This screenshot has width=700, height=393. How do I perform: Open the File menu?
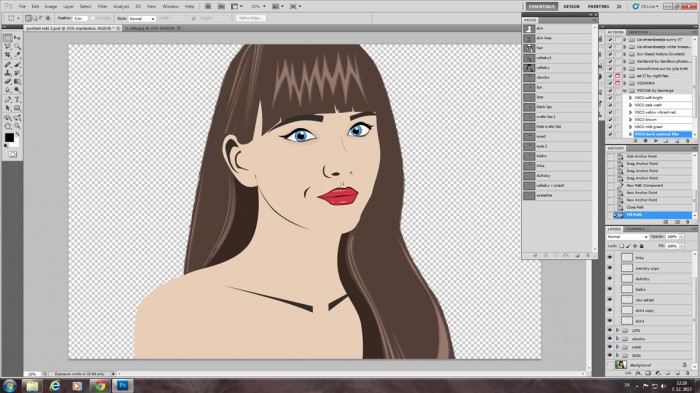[22, 7]
